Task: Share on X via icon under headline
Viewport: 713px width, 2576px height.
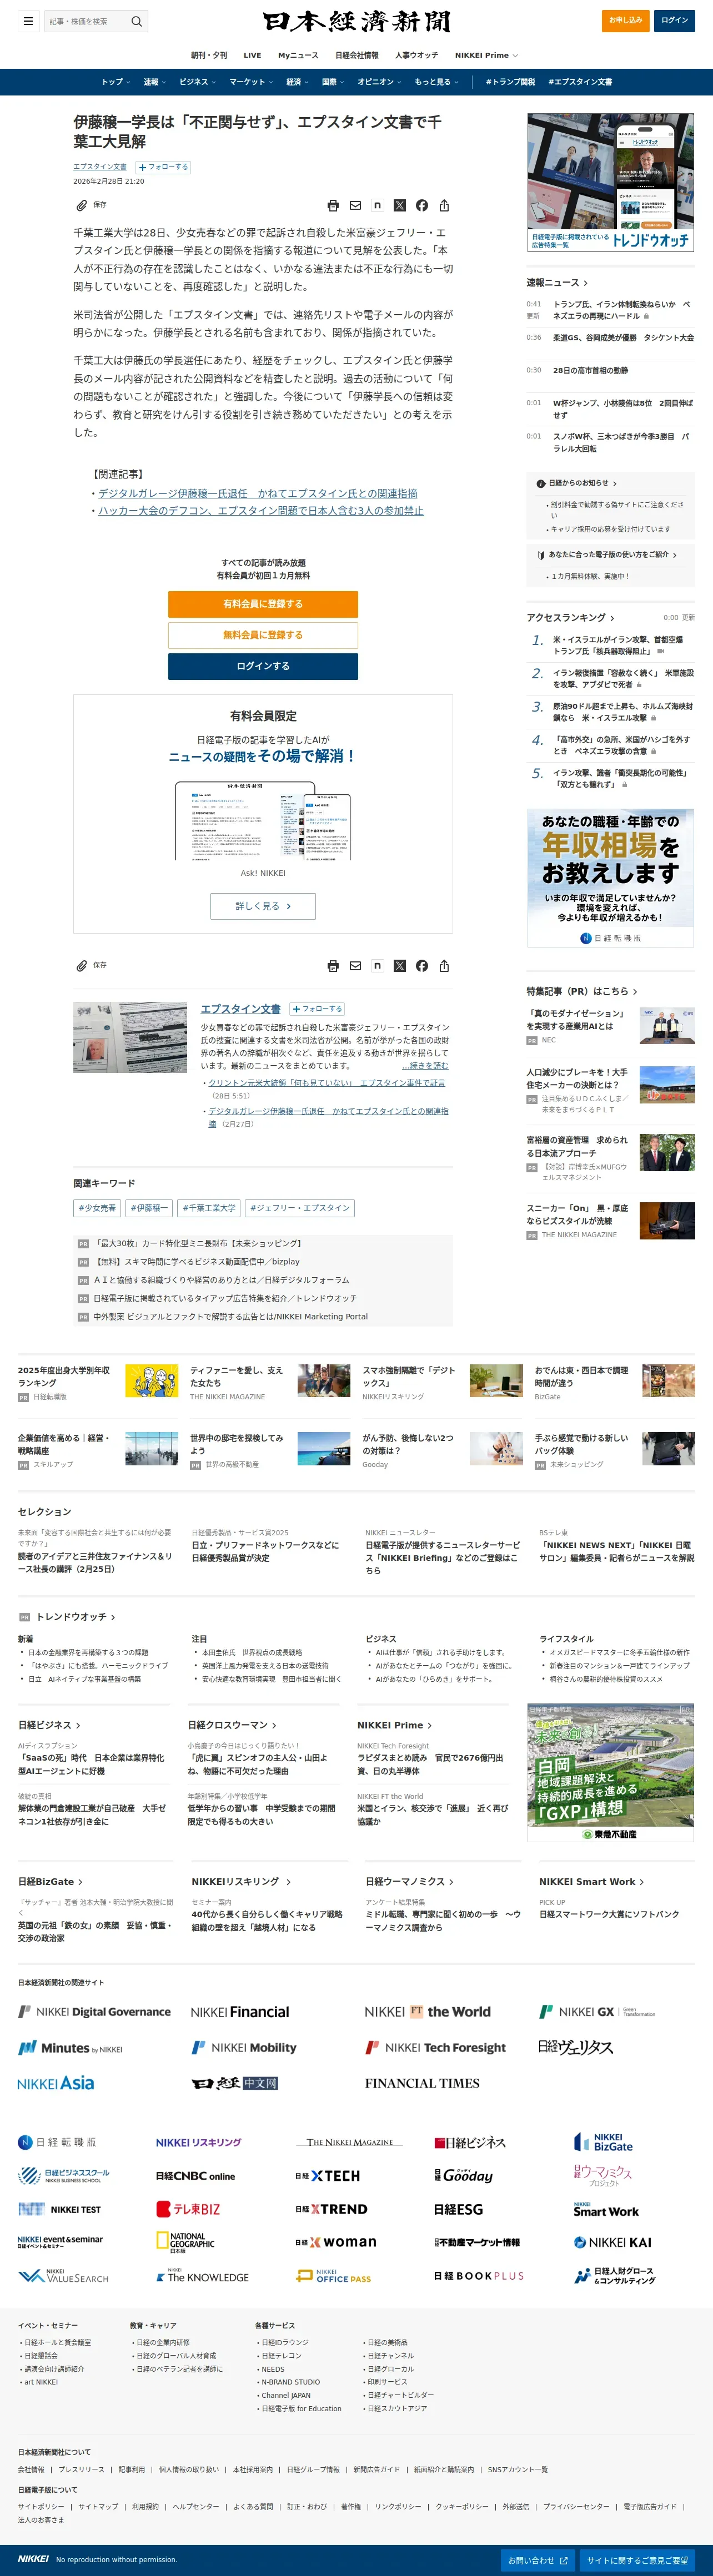Action: [400, 205]
